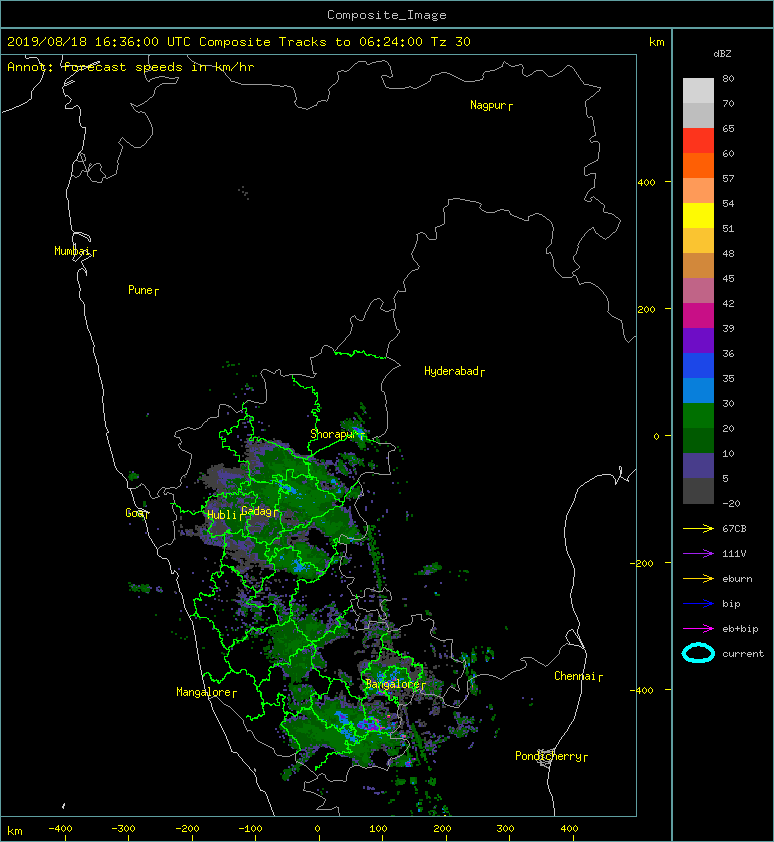Click the Composite_Image title text

[387, 15]
